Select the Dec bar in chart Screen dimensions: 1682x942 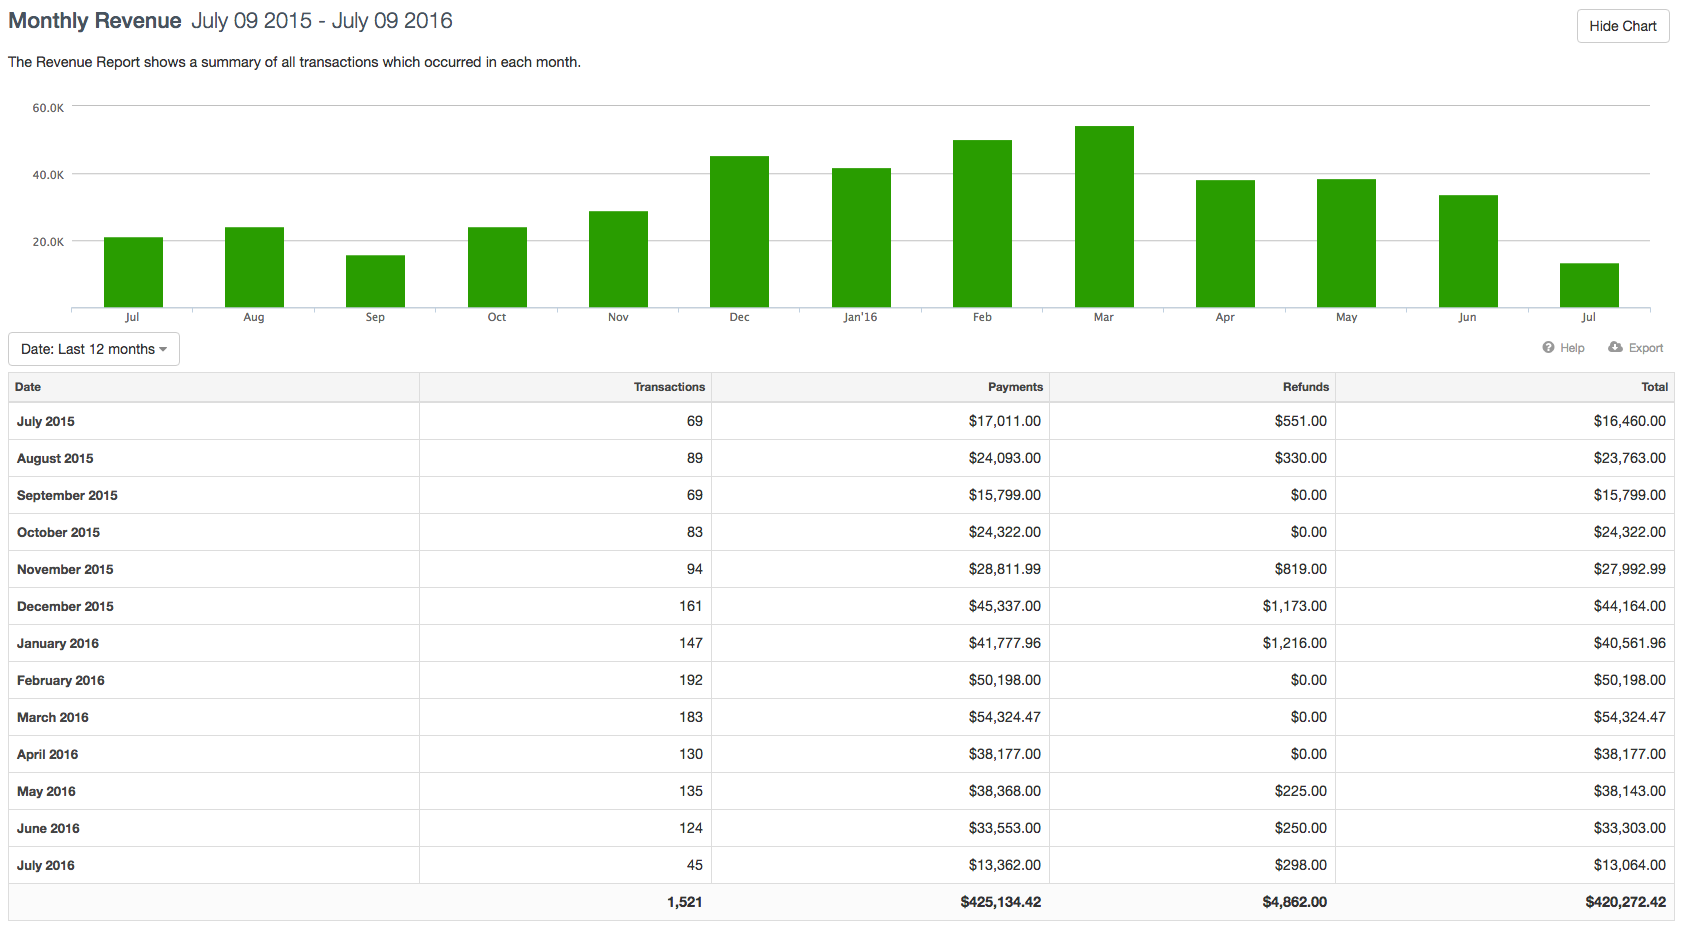[x=739, y=231]
